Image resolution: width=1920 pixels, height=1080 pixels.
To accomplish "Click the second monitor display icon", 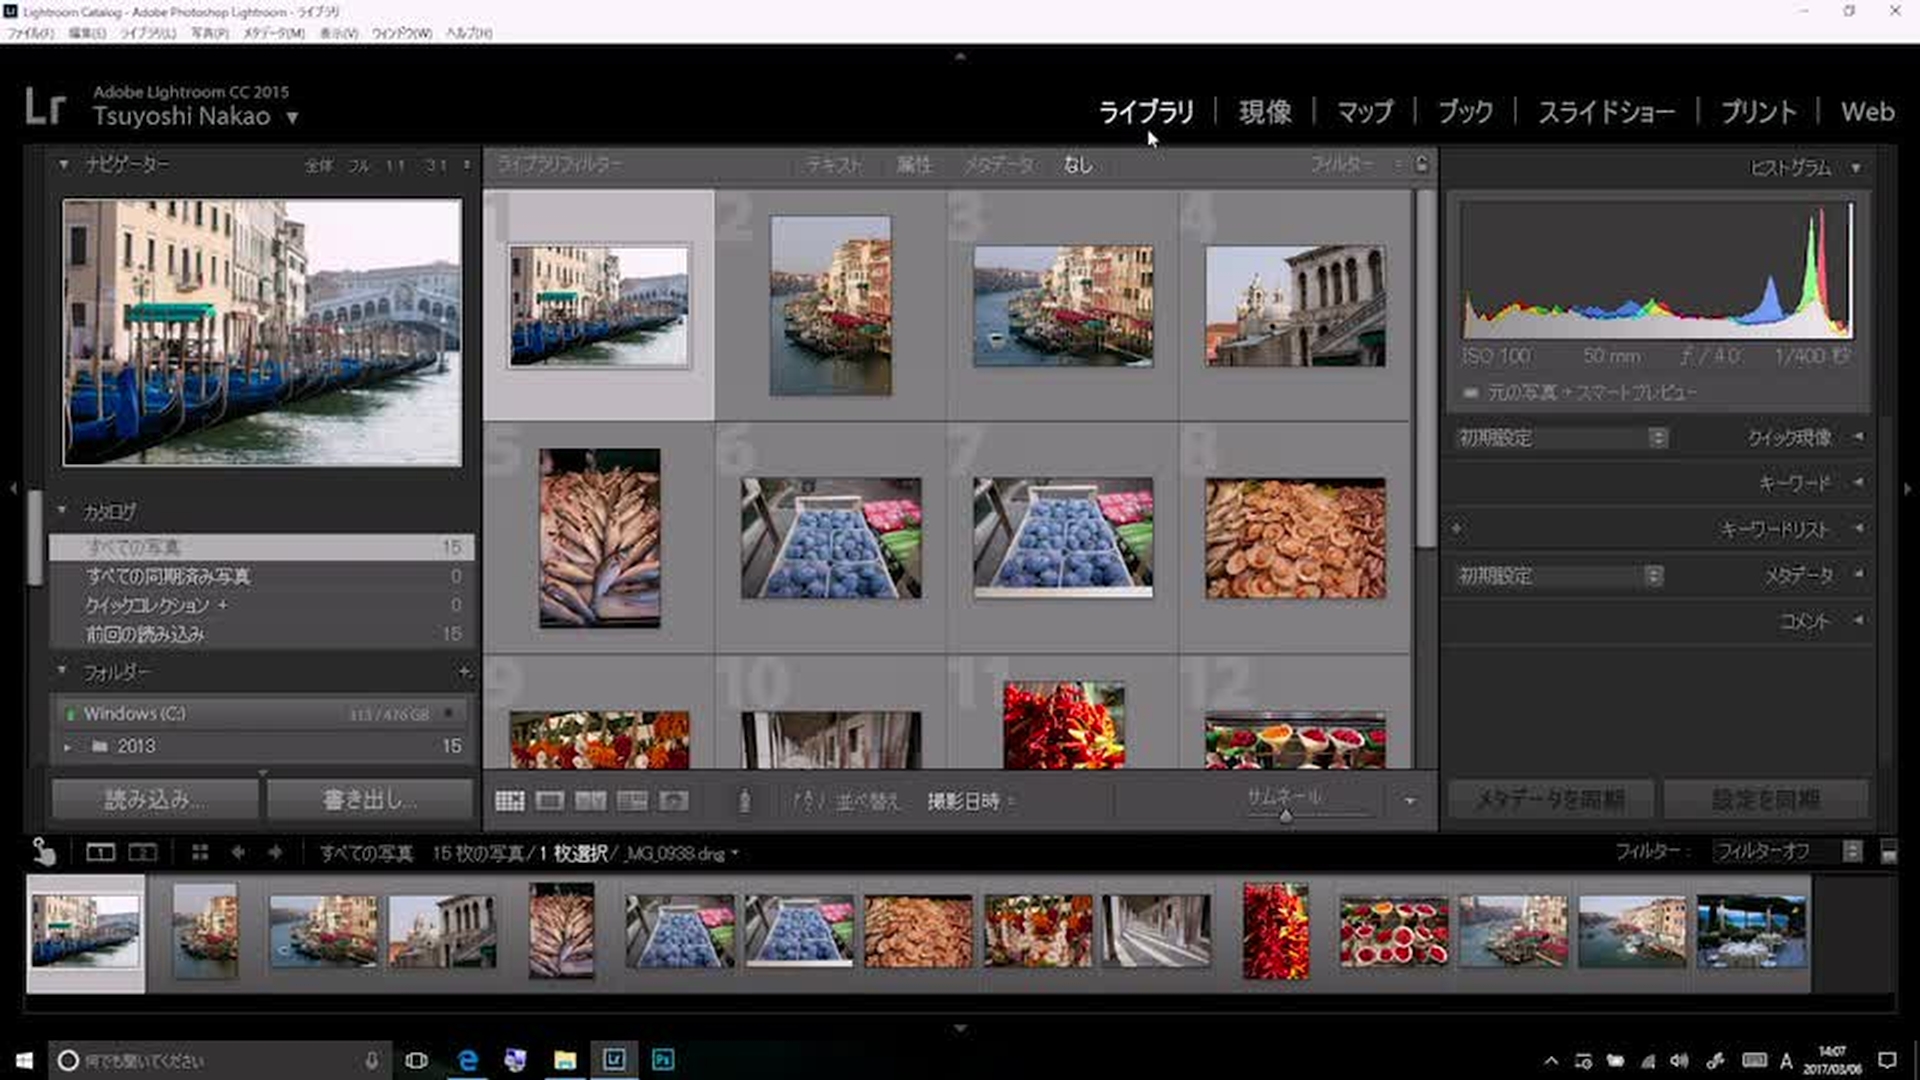I will pos(143,852).
